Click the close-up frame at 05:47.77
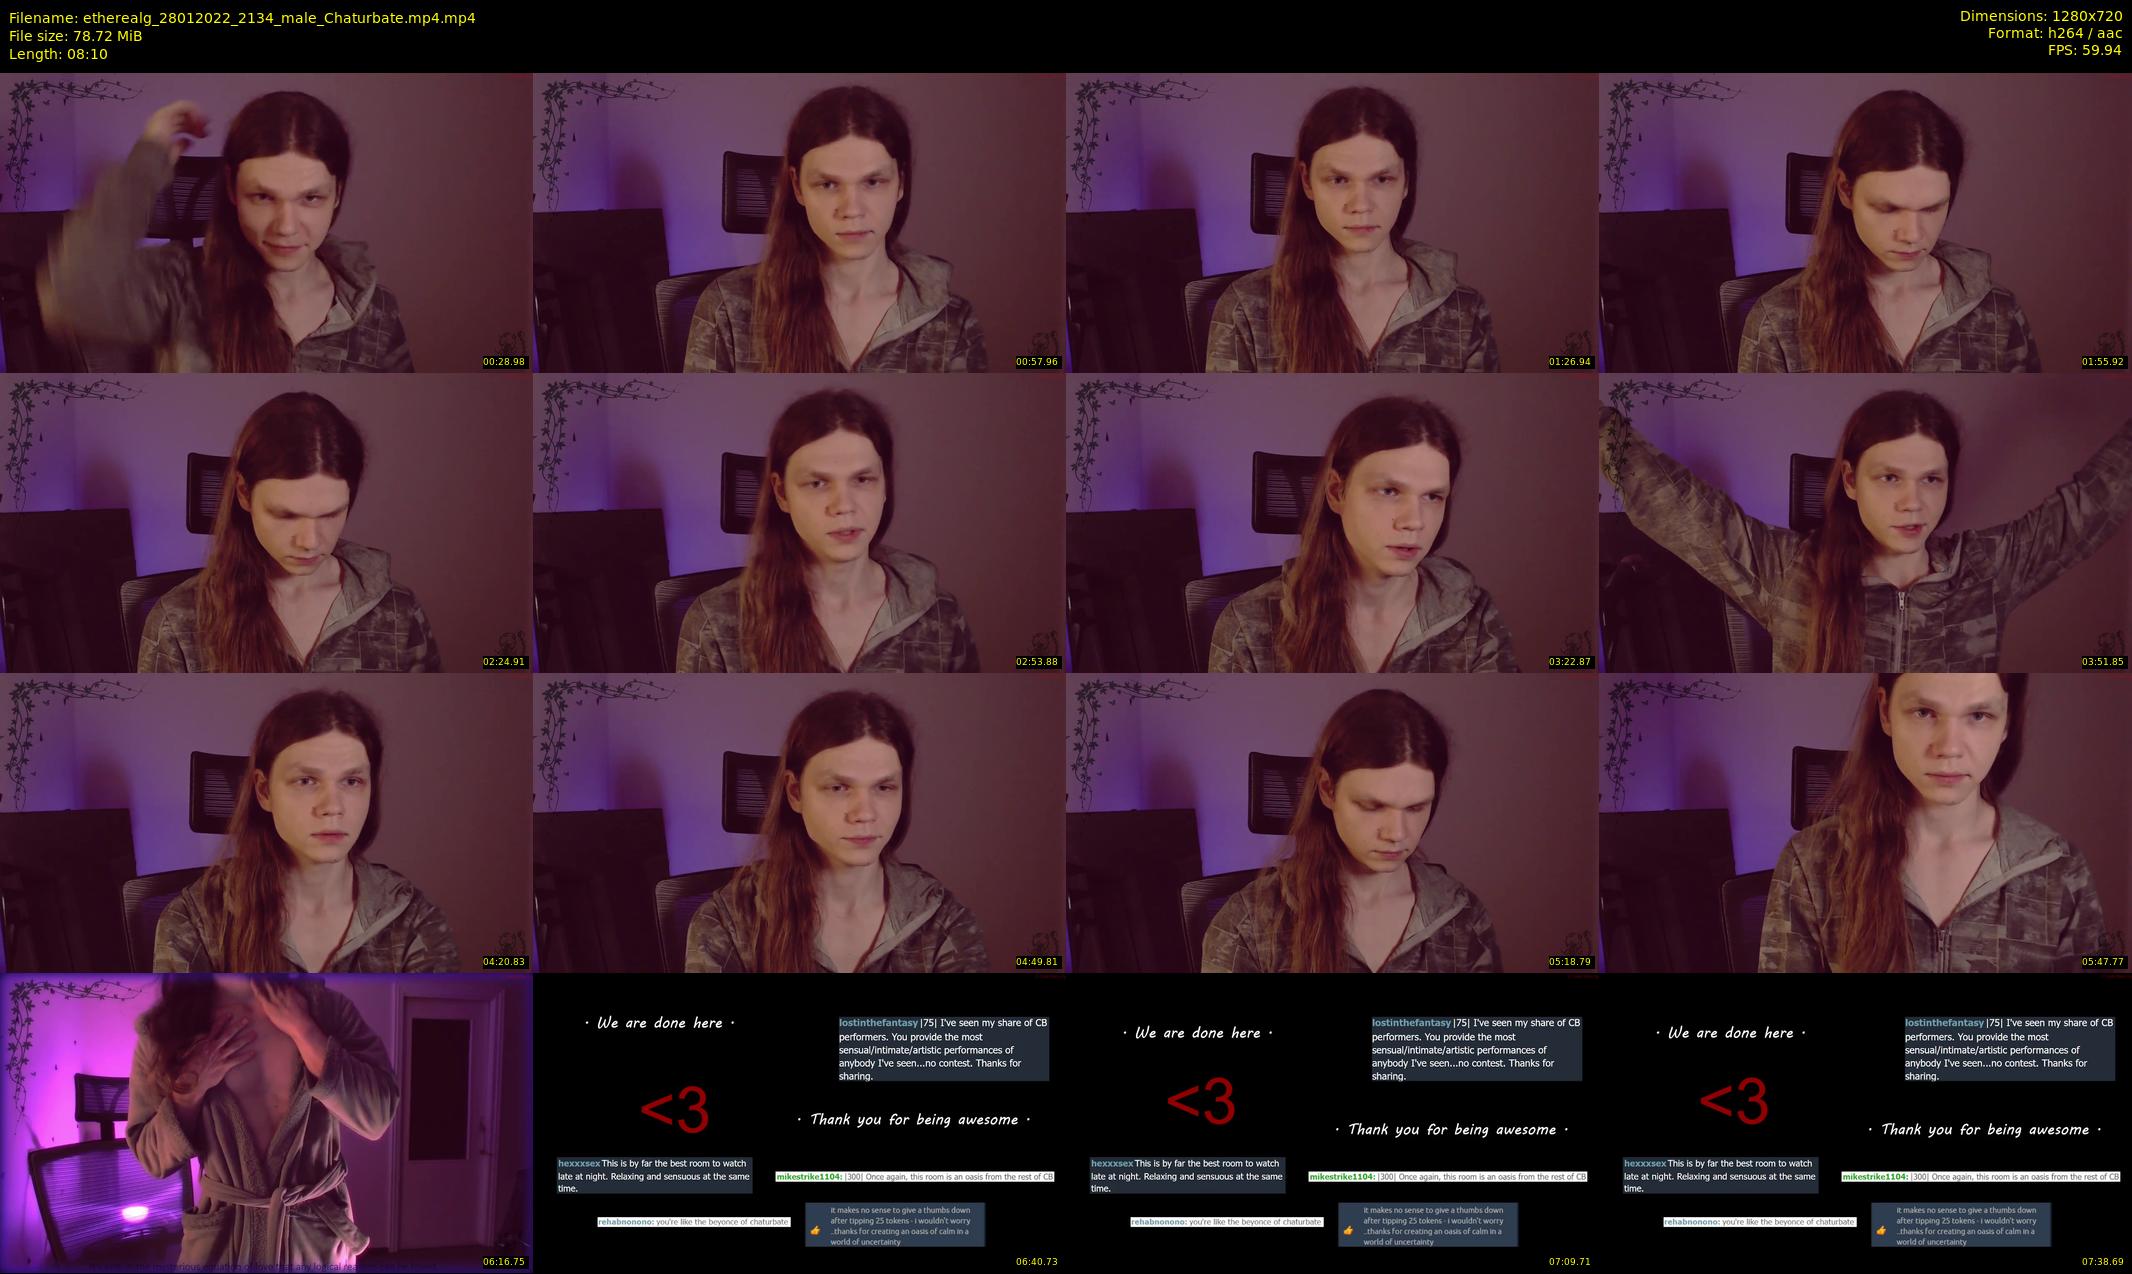The height and width of the screenshot is (1274, 2132). (1865, 822)
